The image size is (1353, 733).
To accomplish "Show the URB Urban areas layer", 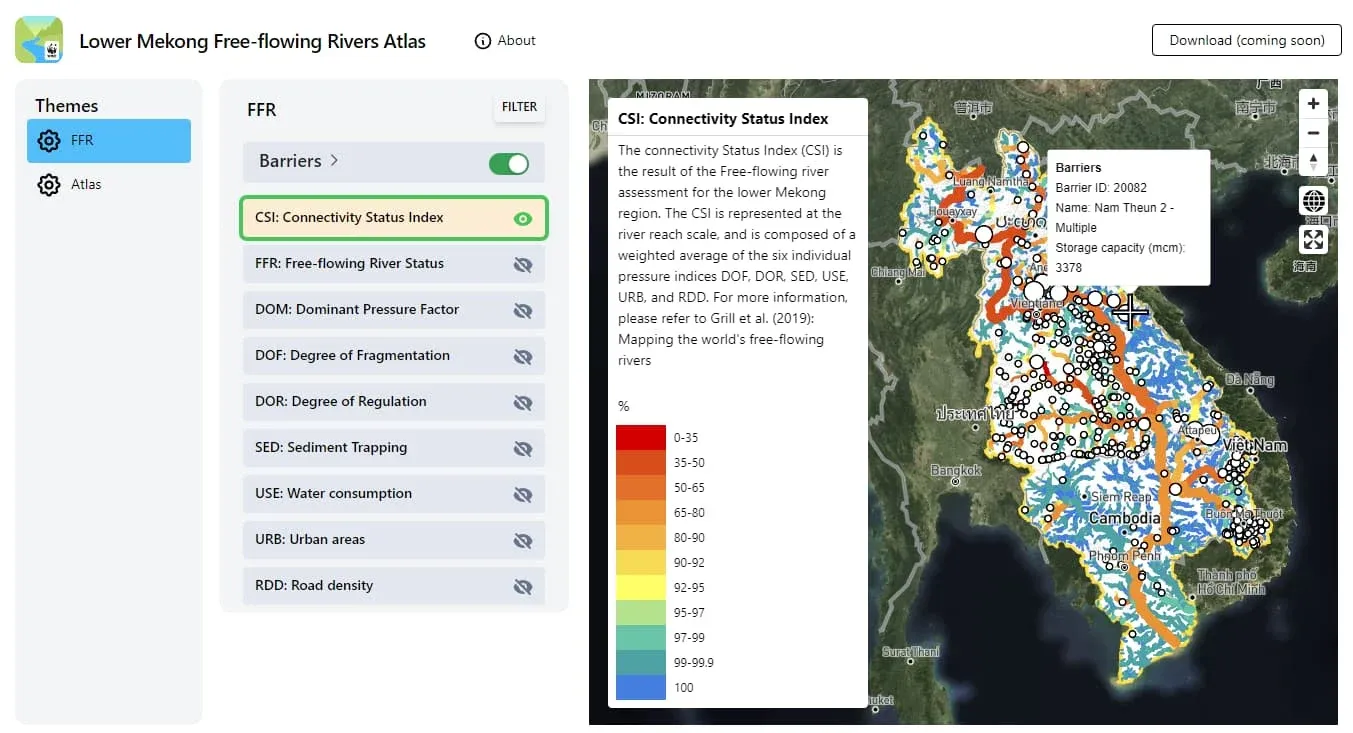I will (522, 540).
